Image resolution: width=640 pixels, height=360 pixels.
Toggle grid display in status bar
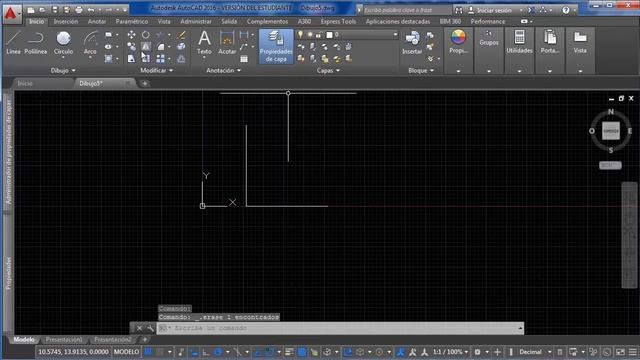coord(148,352)
